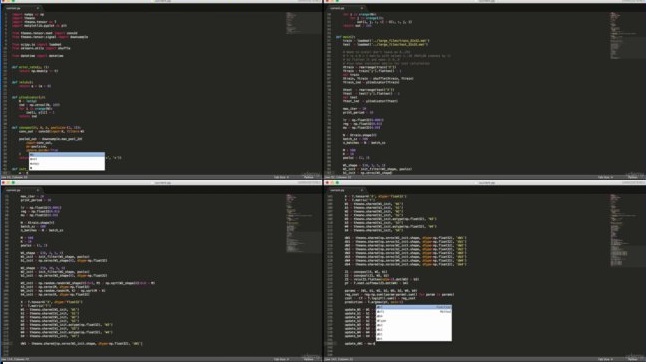The height and width of the screenshot is (364, 646).
Task: Choose the last suggestion in the bottom-right autocomplete list
Action: point(414,338)
